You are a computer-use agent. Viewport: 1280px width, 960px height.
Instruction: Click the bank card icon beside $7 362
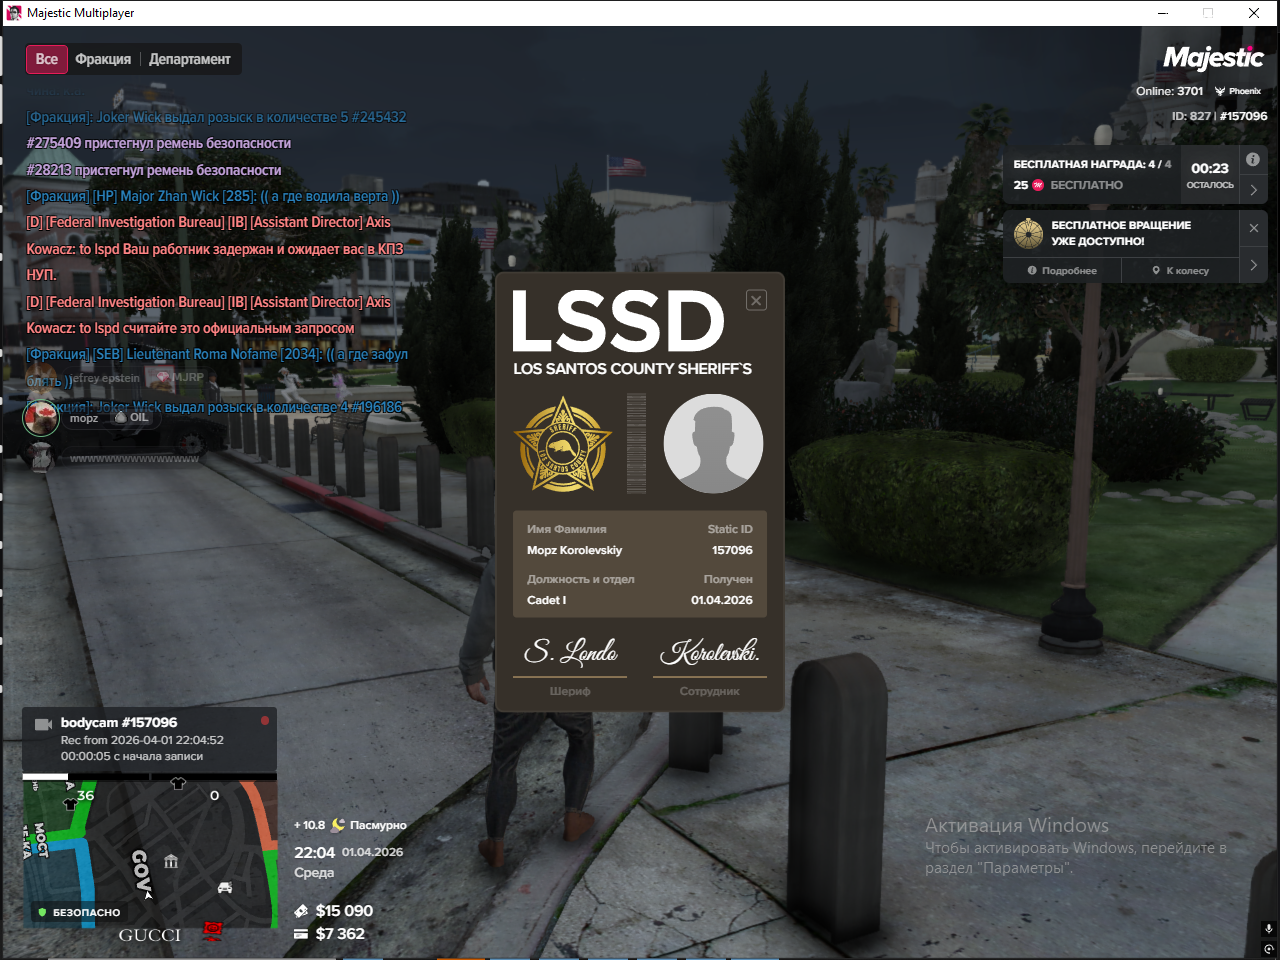click(x=301, y=934)
